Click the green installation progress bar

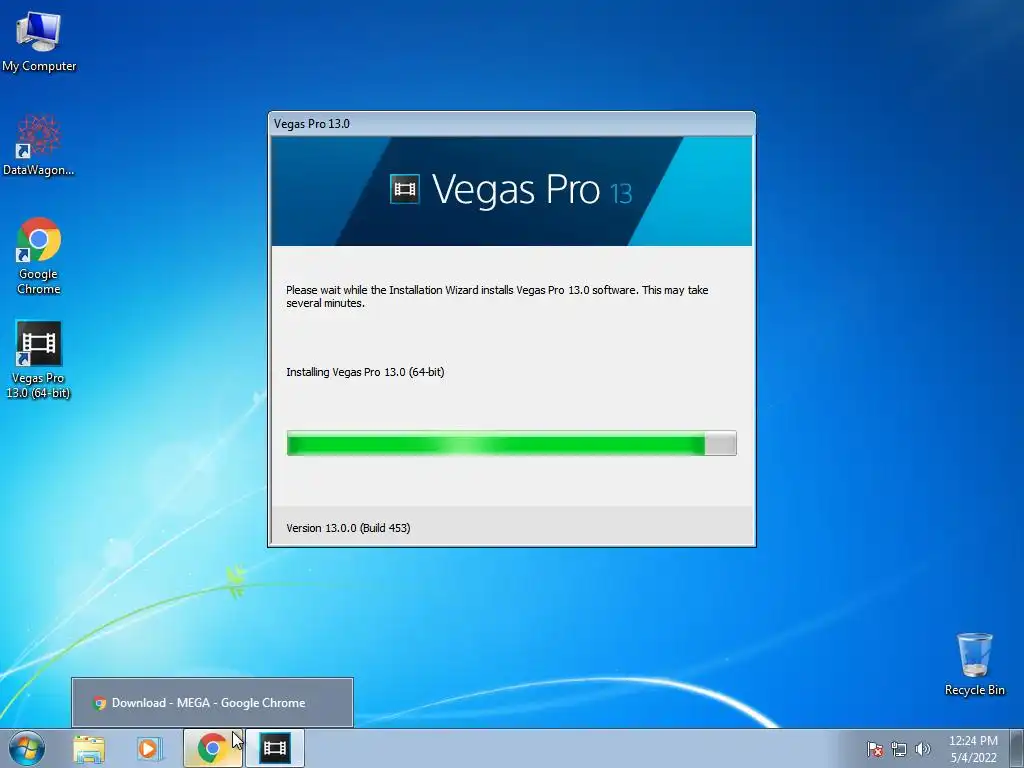511,443
